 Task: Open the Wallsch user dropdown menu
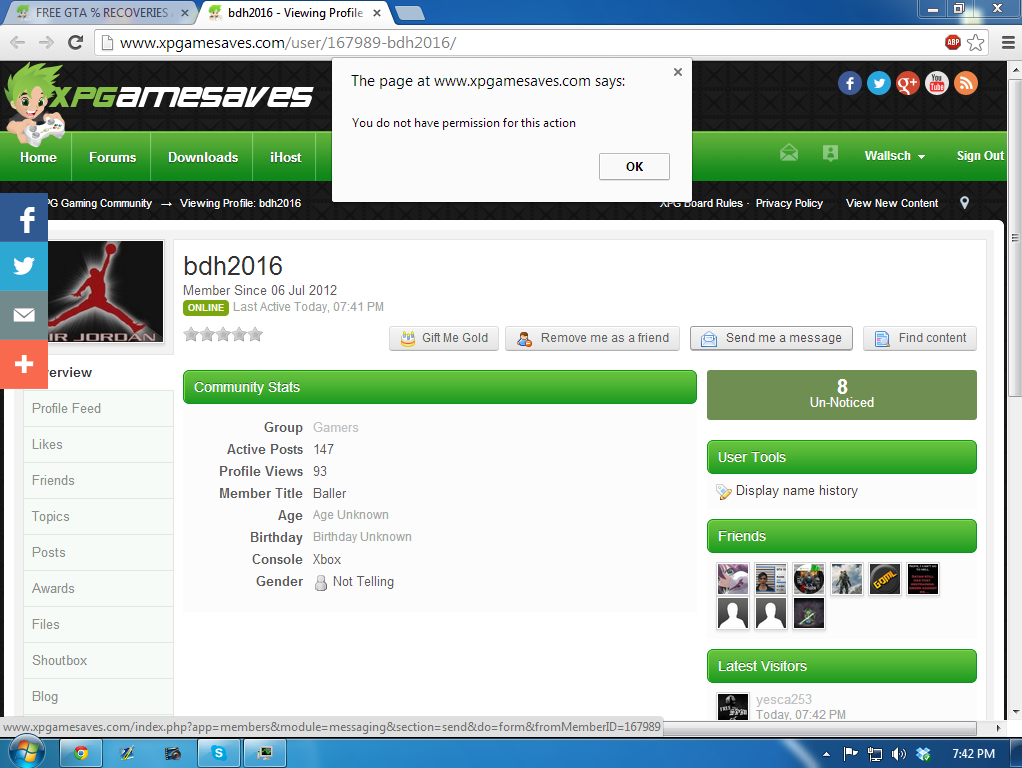(x=894, y=156)
